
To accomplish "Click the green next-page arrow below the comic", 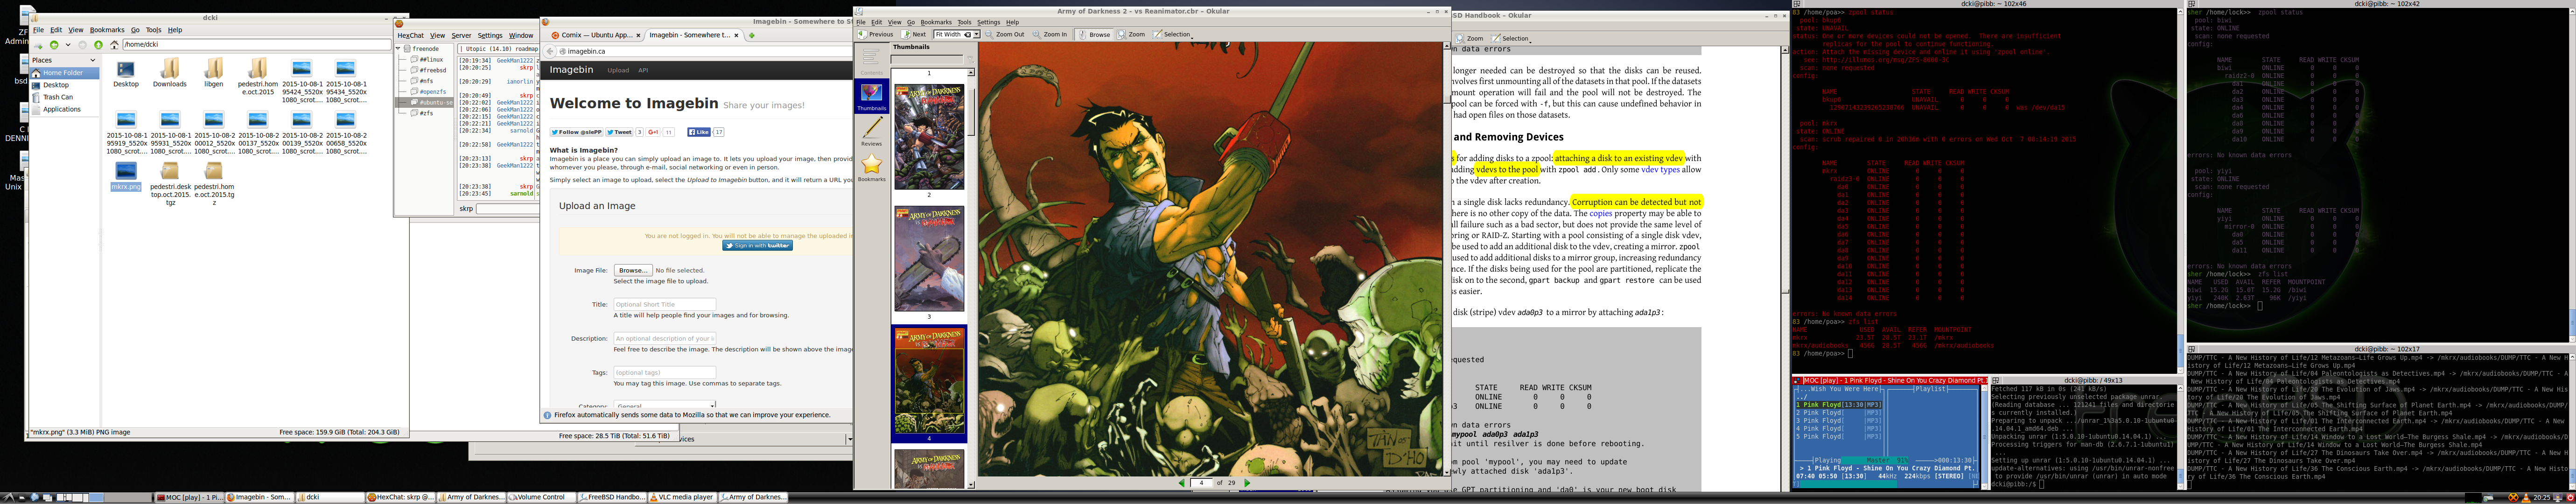I will point(1246,483).
